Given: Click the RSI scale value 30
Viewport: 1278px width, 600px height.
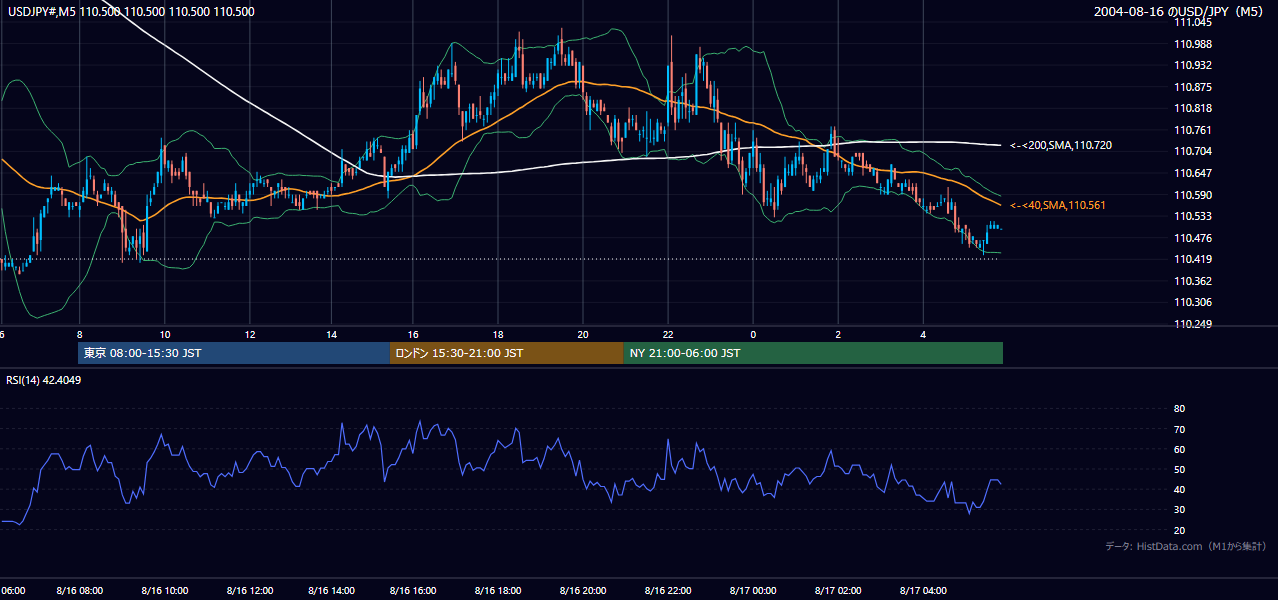Looking at the screenshot, I should click(x=1179, y=510).
